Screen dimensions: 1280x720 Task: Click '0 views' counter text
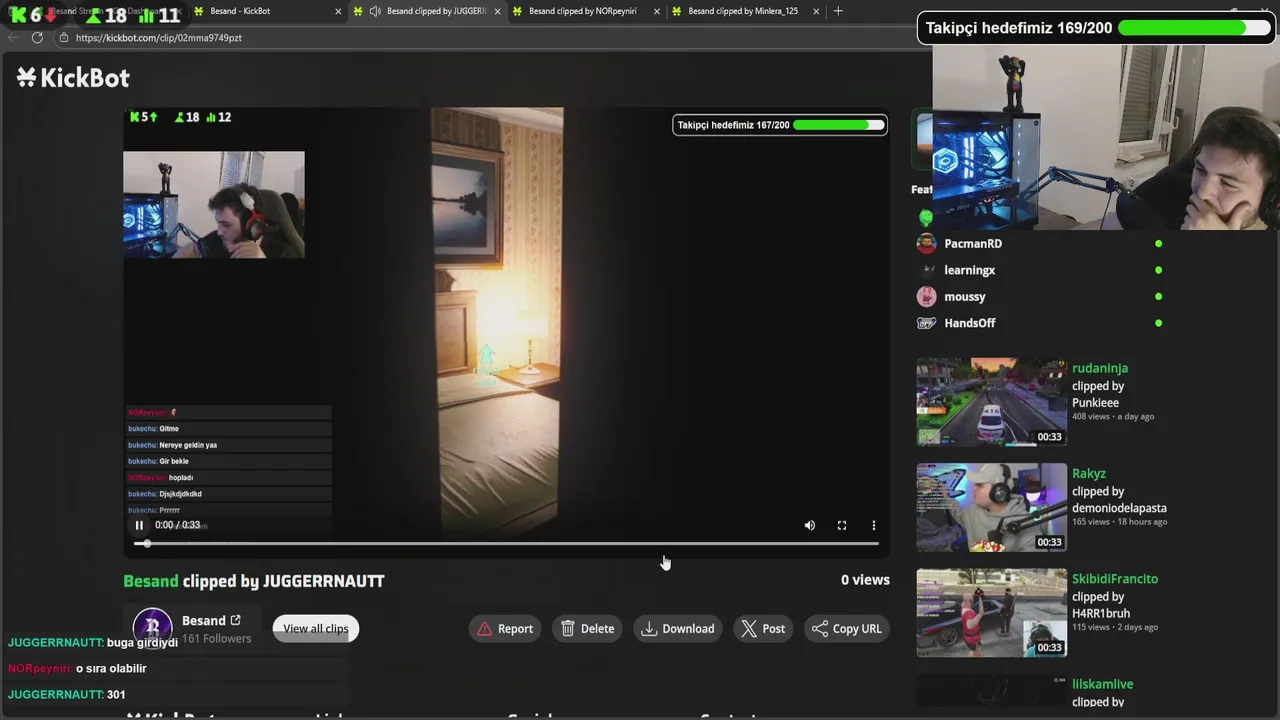(865, 580)
